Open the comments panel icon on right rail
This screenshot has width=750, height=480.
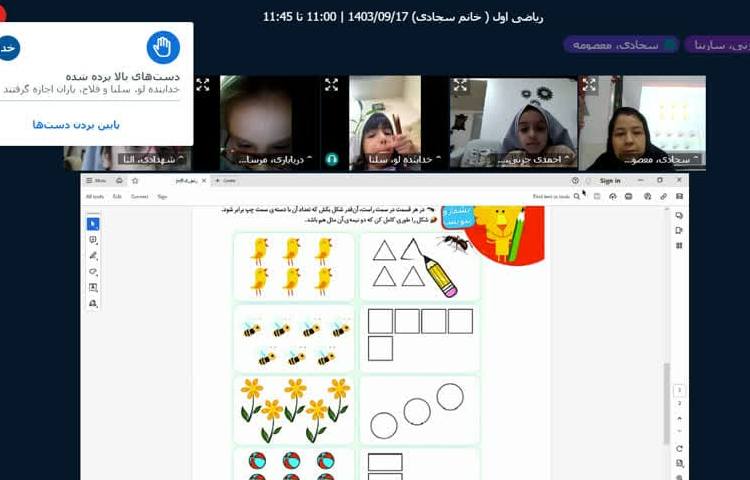pos(679,216)
